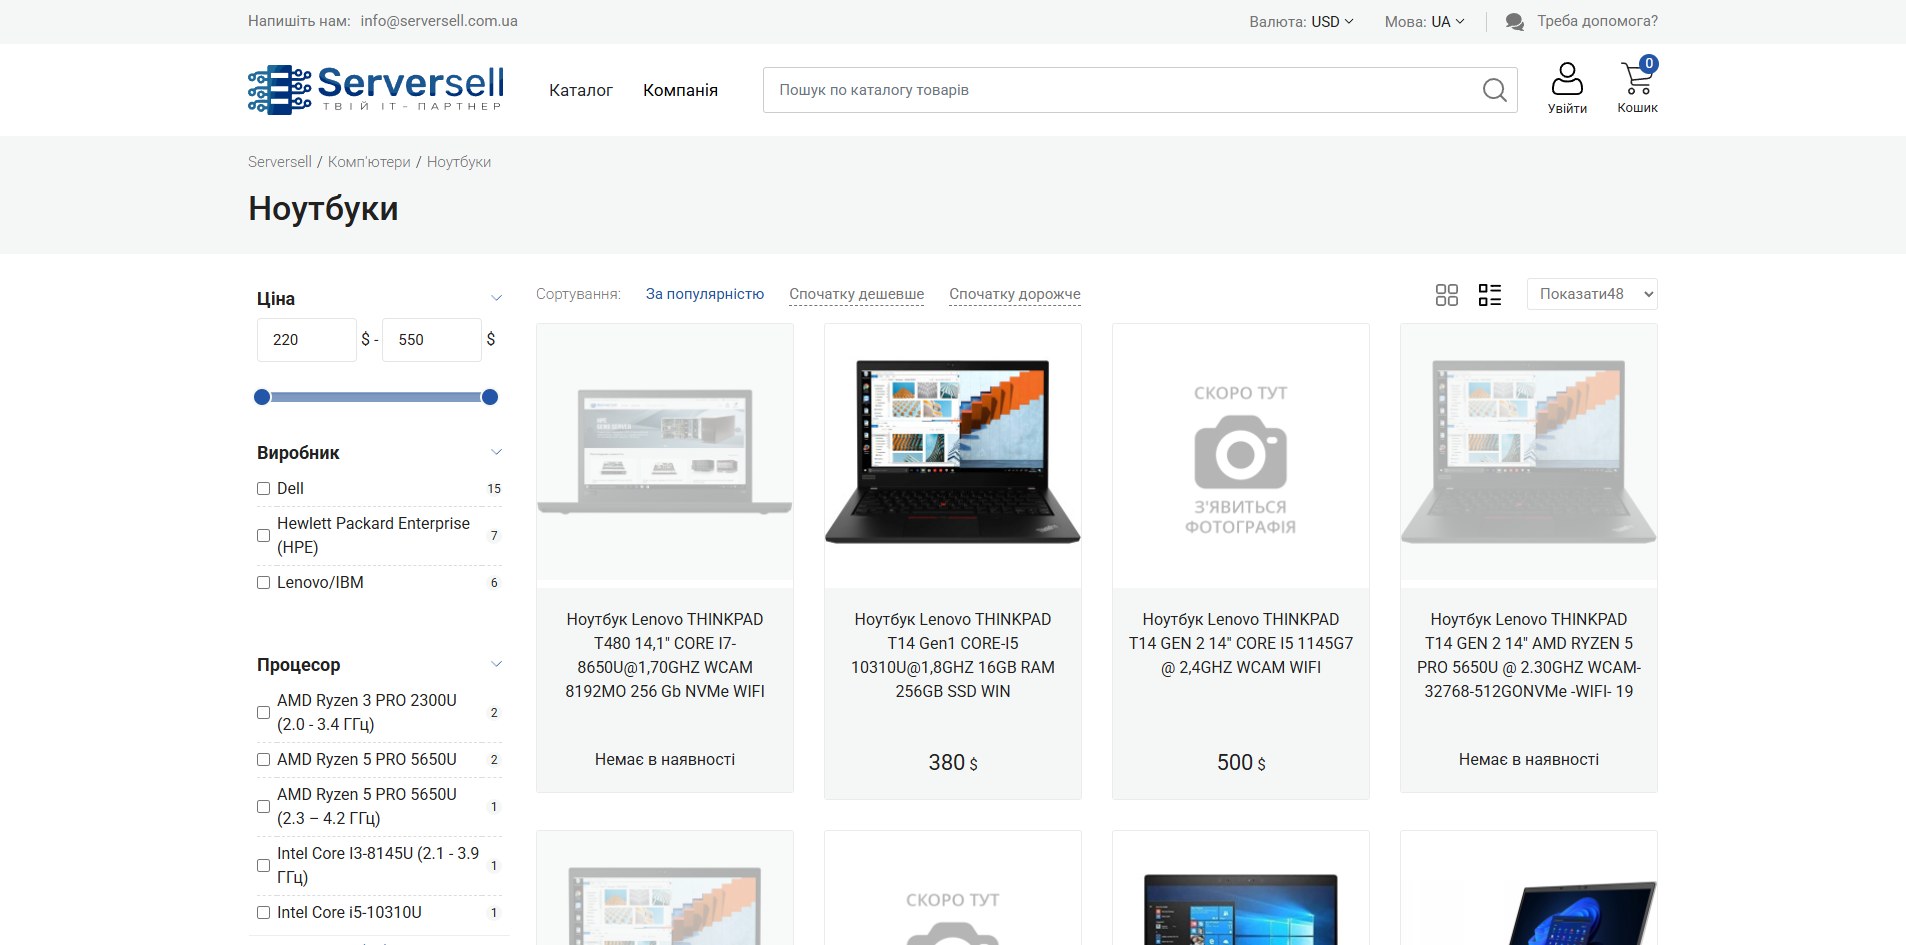The image size is (1906, 945).
Task: Switch to grid view layout
Action: tap(1447, 294)
